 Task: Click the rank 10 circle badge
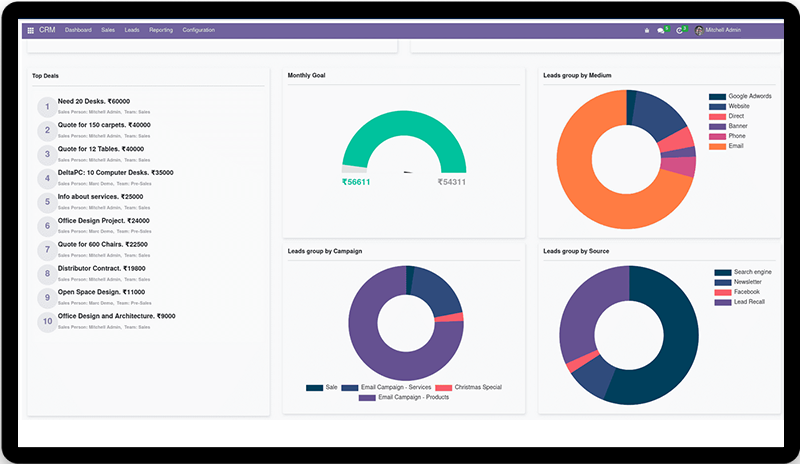point(46,321)
